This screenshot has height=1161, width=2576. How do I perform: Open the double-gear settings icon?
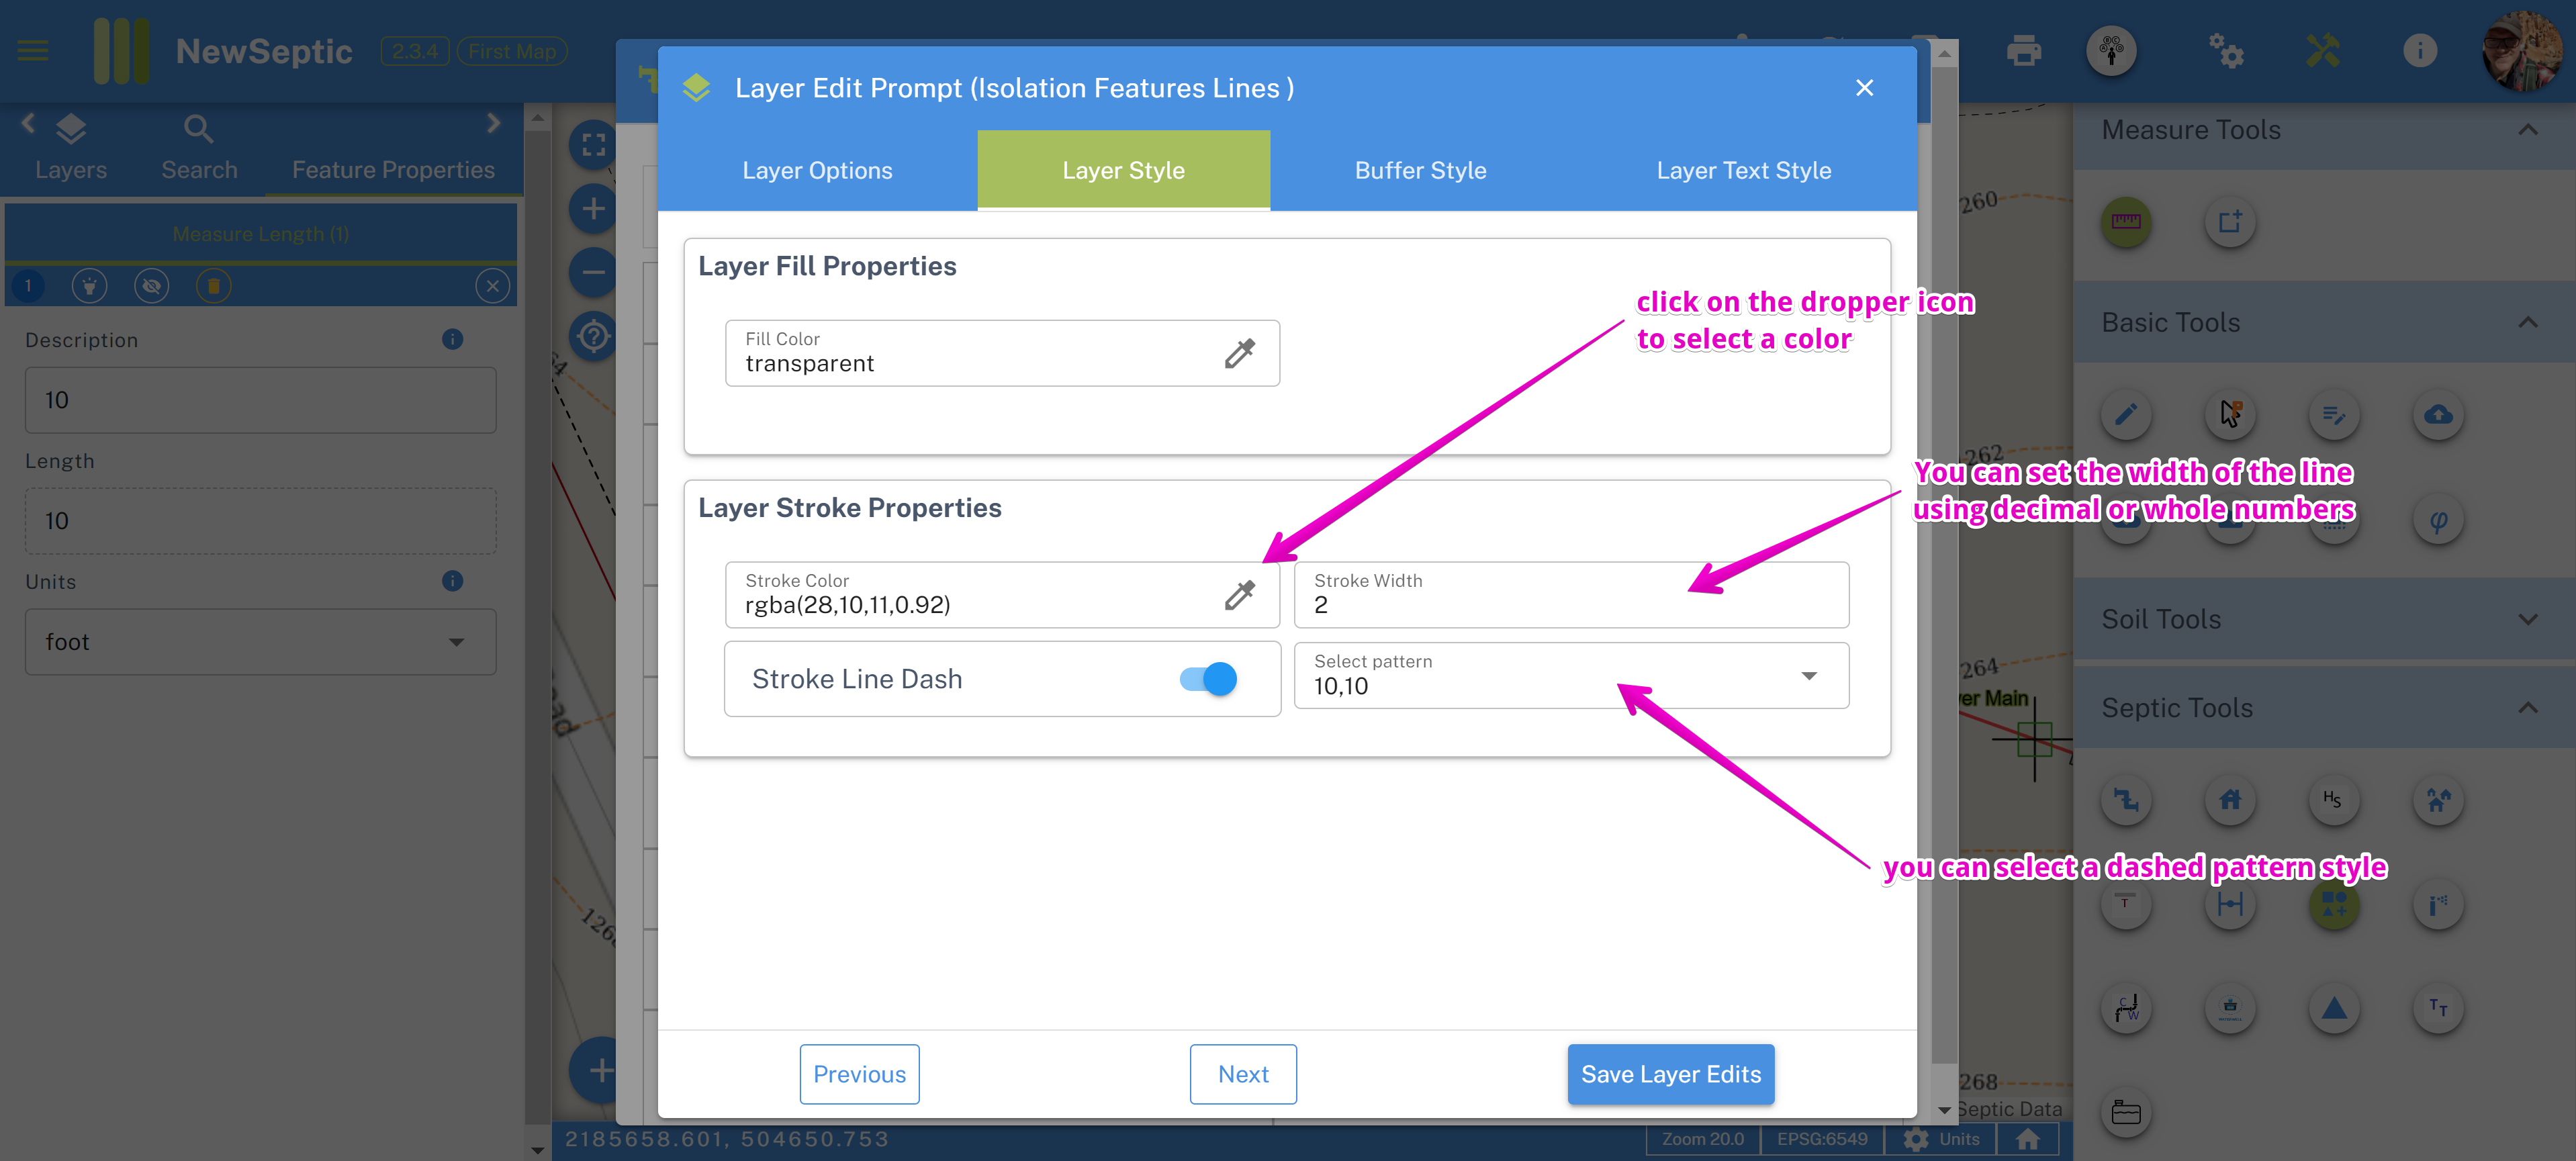pyautogui.click(x=2227, y=50)
